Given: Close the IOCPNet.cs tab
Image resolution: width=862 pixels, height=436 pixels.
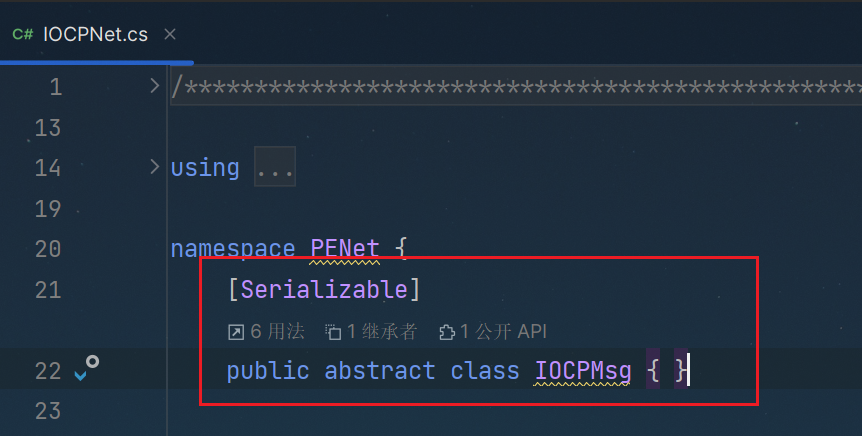Looking at the screenshot, I should pos(170,34).
